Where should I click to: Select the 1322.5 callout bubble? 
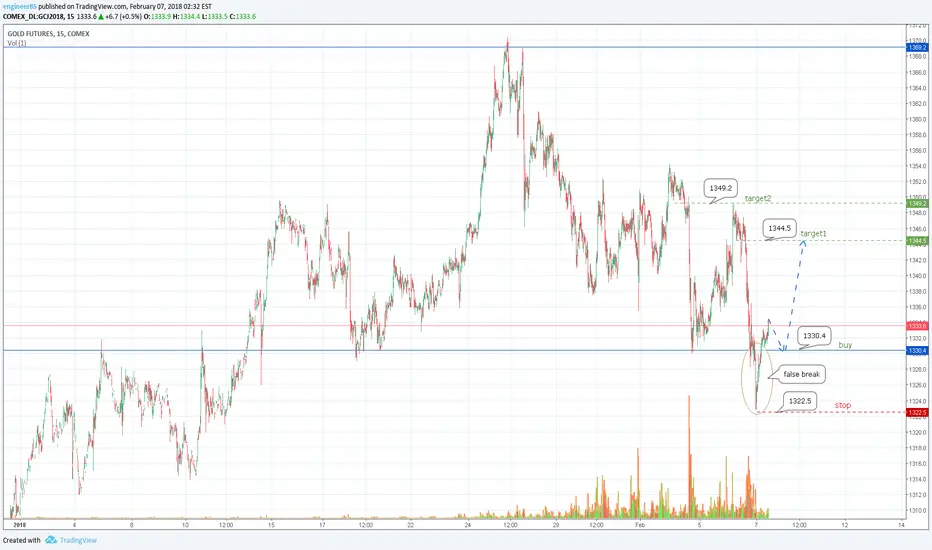point(799,401)
